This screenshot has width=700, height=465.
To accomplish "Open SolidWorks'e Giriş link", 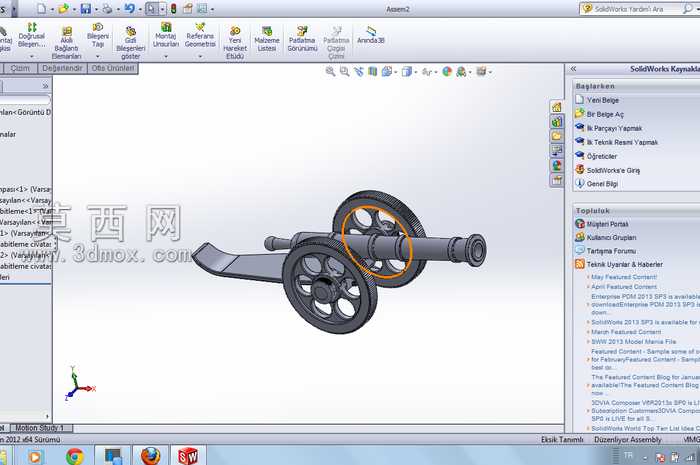I will [613, 170].
